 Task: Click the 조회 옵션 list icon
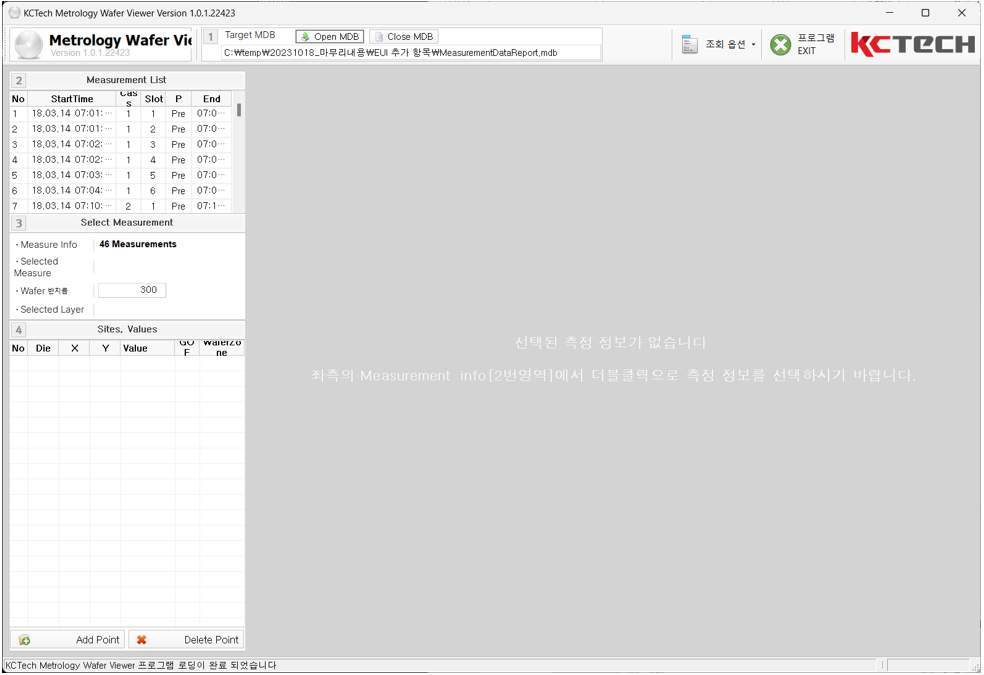click(x=689, y=45)
